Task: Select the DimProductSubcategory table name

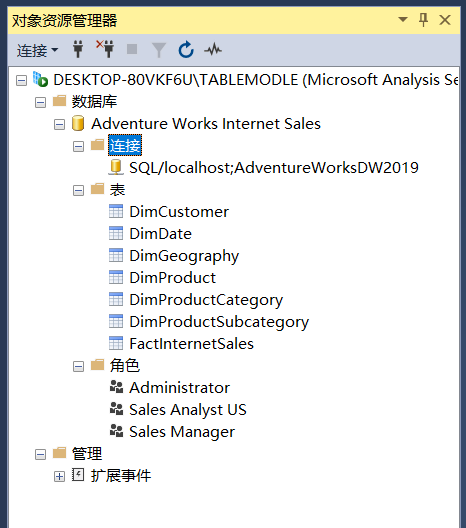Action: 219,322
